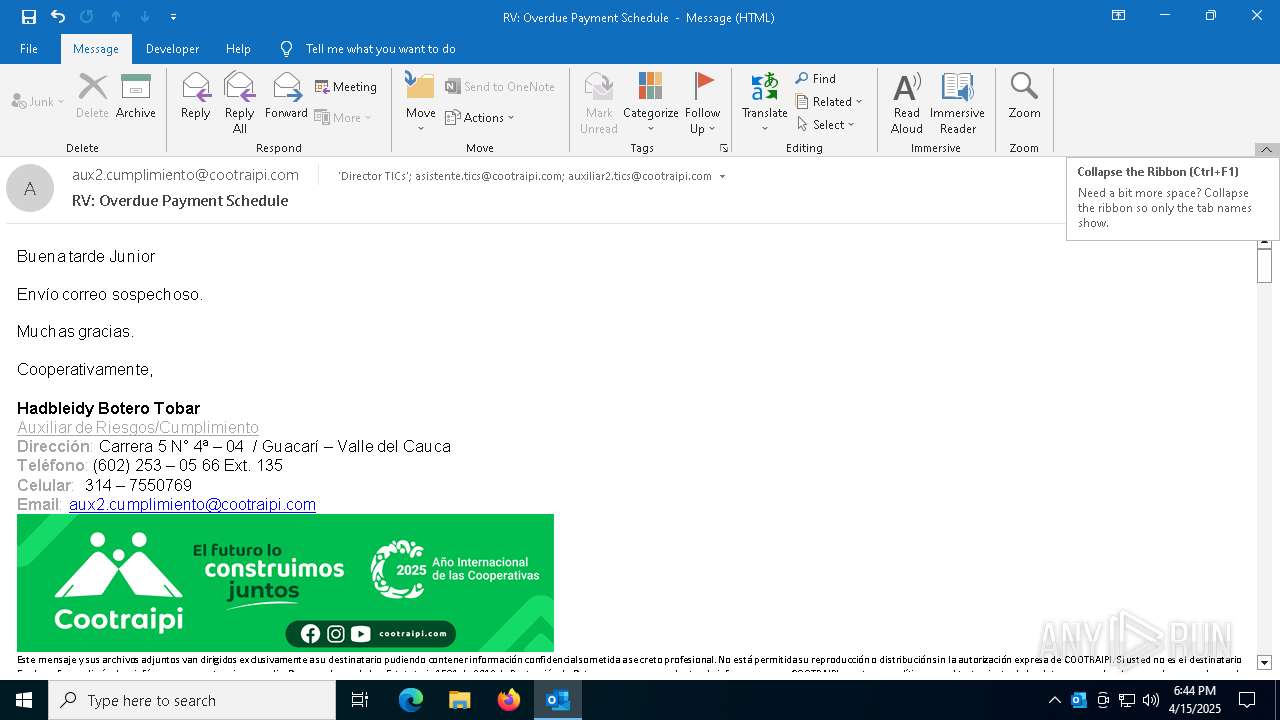Screen dimensions: 1280x720
Task: Click Reply All
Action: click(x=239, y=103)
